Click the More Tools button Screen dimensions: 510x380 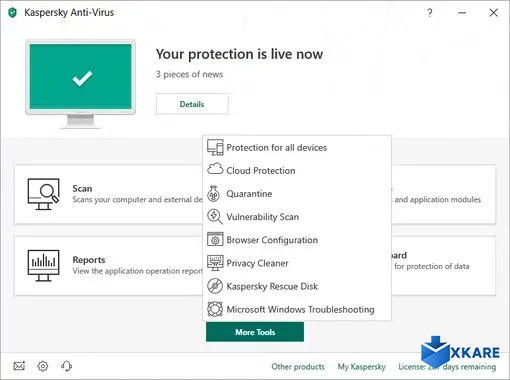coord(255,332)
